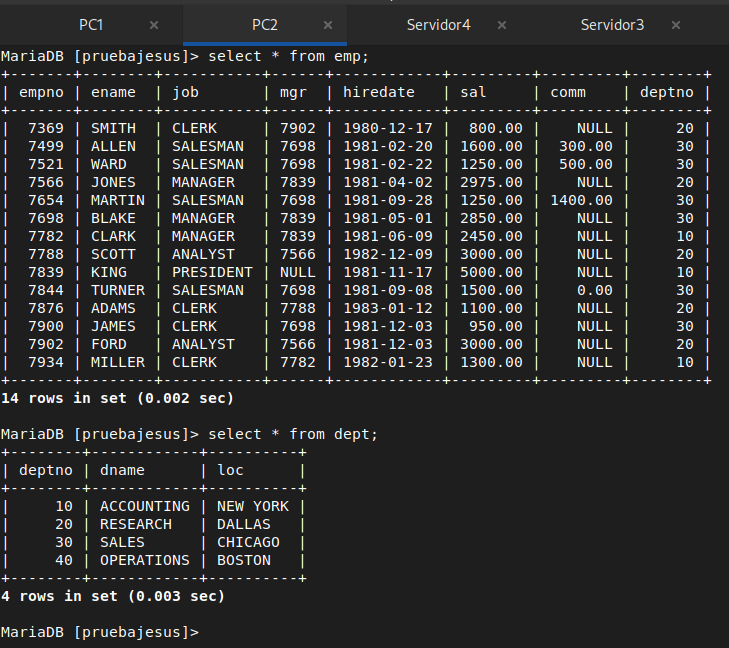Click hiredate 1982-01-23
The height and width of the screenshot is (648, 729).
[x=388, y=363]
